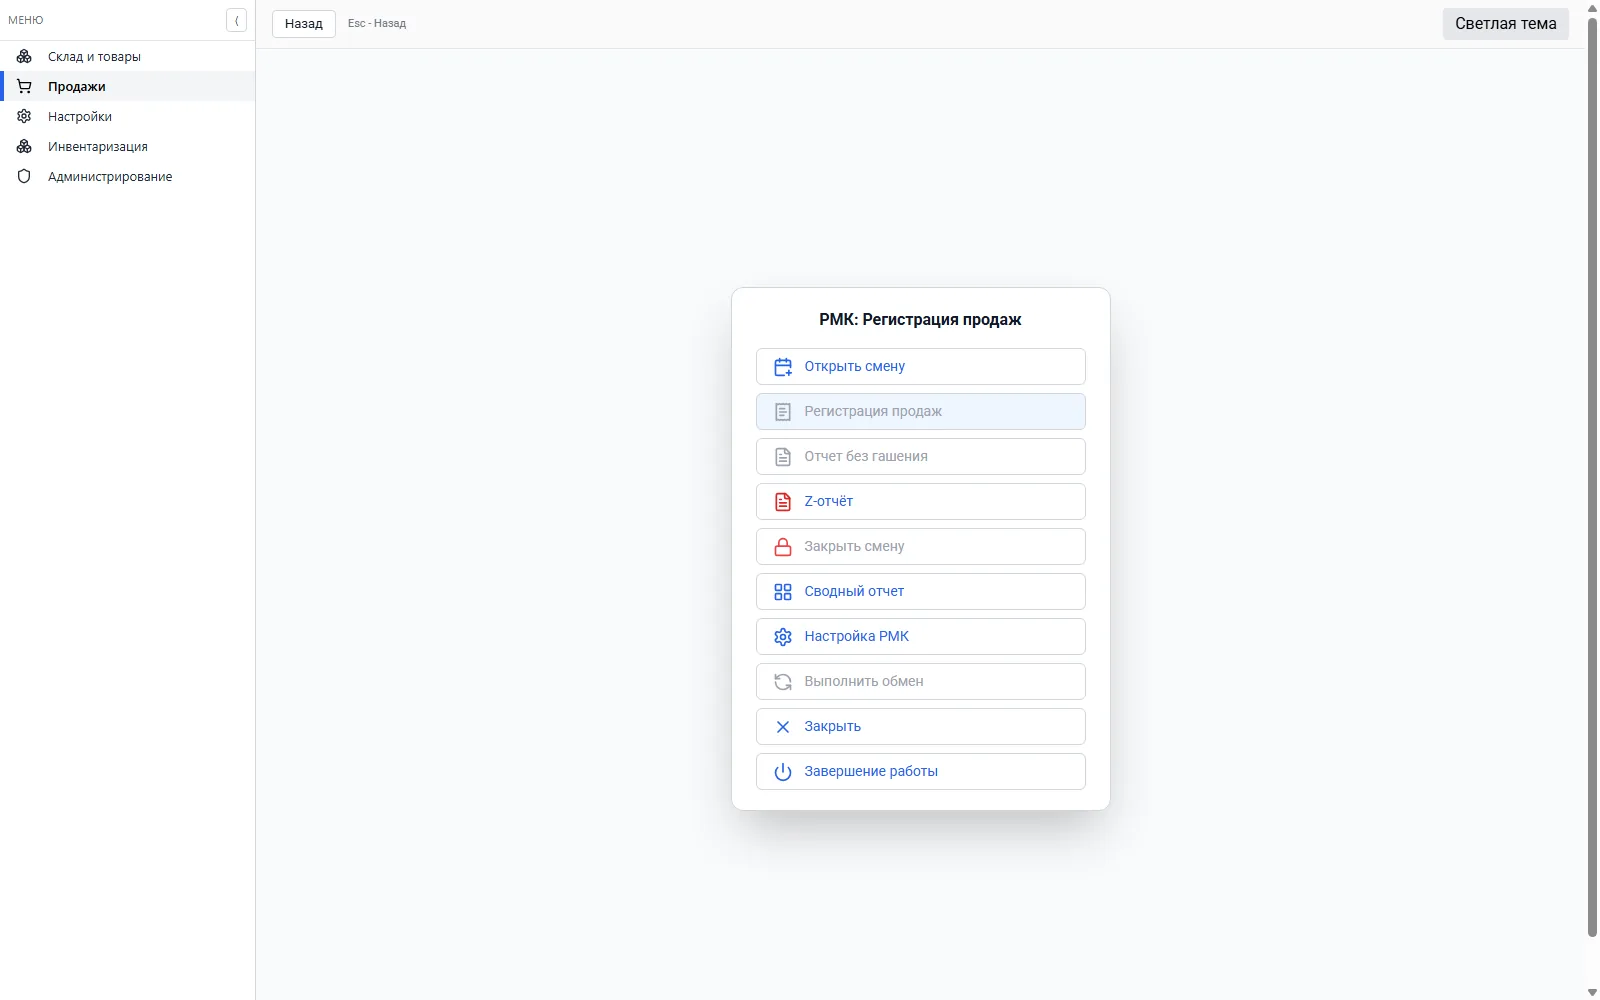Click the scrollbar down arrow
Screen dimensions: 1600x1000
coord(1592,992)
